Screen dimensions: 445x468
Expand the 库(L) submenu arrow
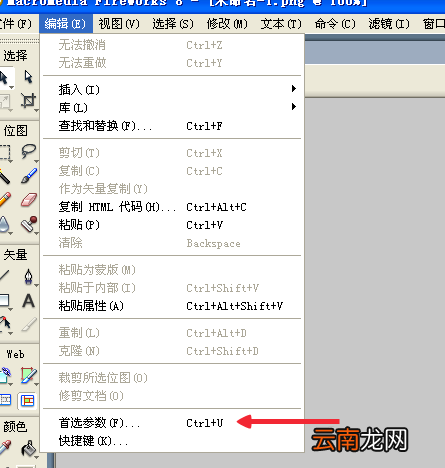(294, 106)
